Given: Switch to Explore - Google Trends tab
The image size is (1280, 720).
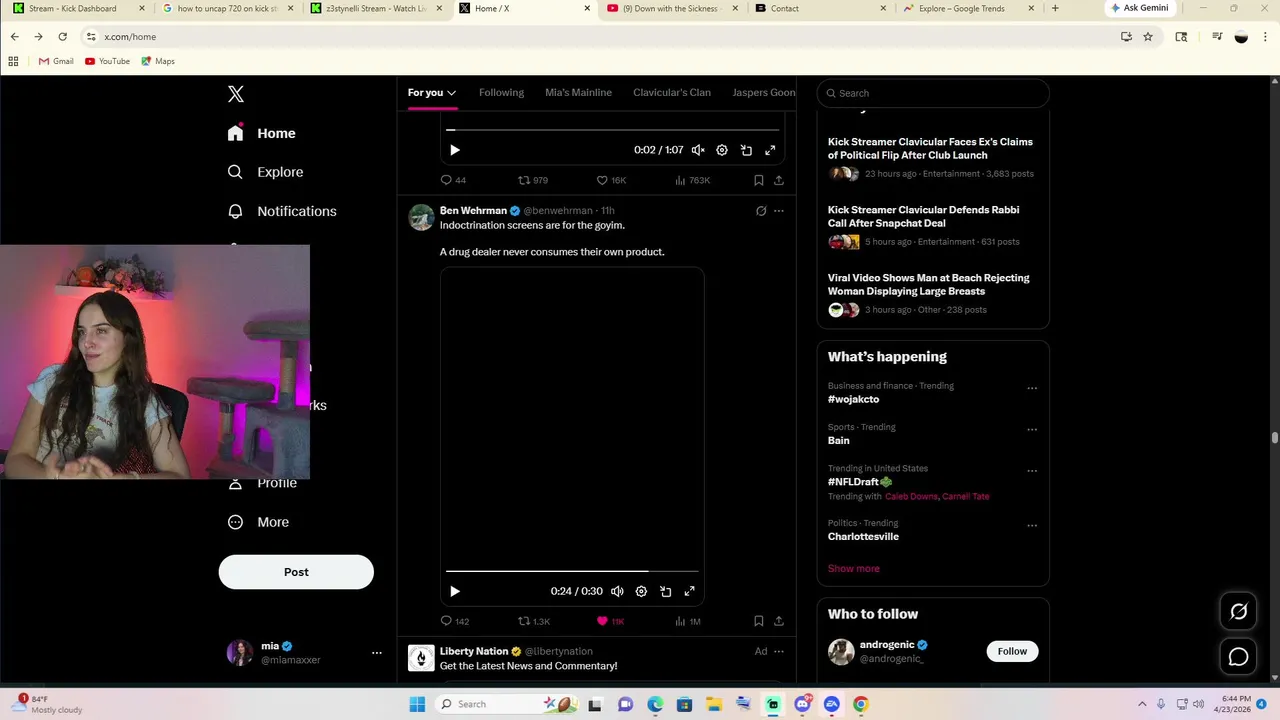Looking at the screenshot, I should click(x=960, y=8).
